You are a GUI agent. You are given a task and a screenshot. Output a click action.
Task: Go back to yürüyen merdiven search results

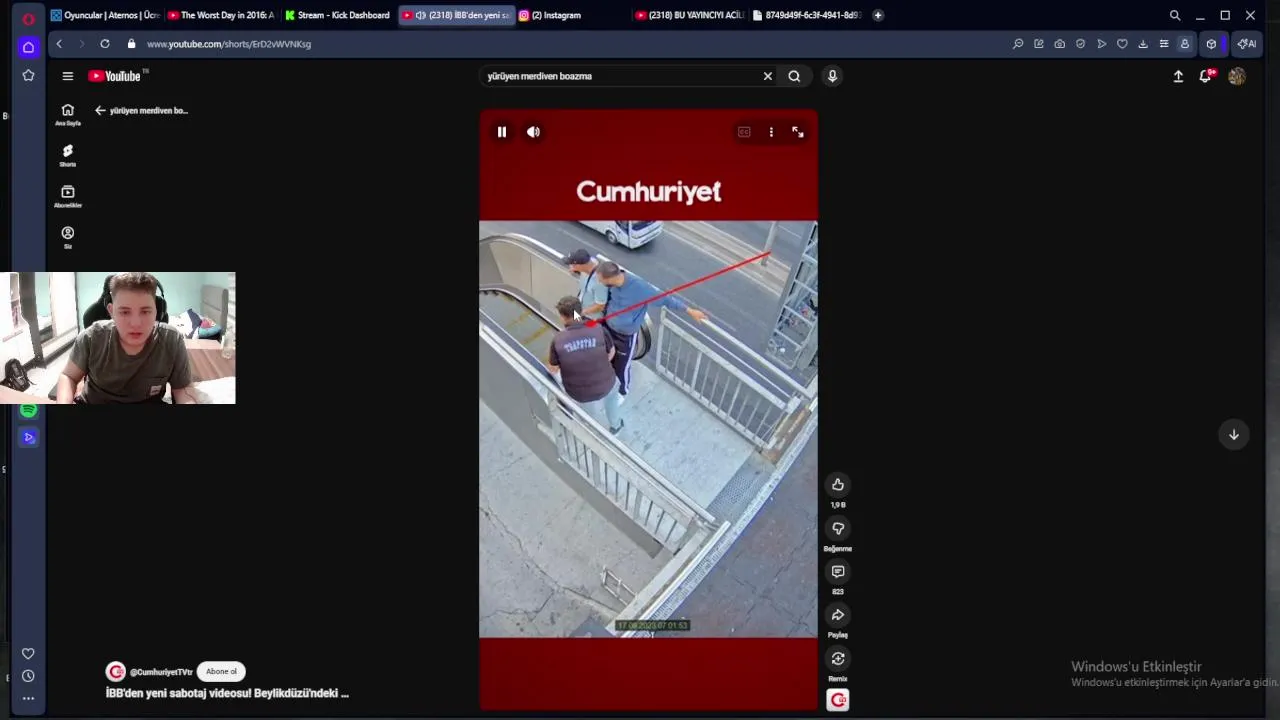[x=100, y=111]
